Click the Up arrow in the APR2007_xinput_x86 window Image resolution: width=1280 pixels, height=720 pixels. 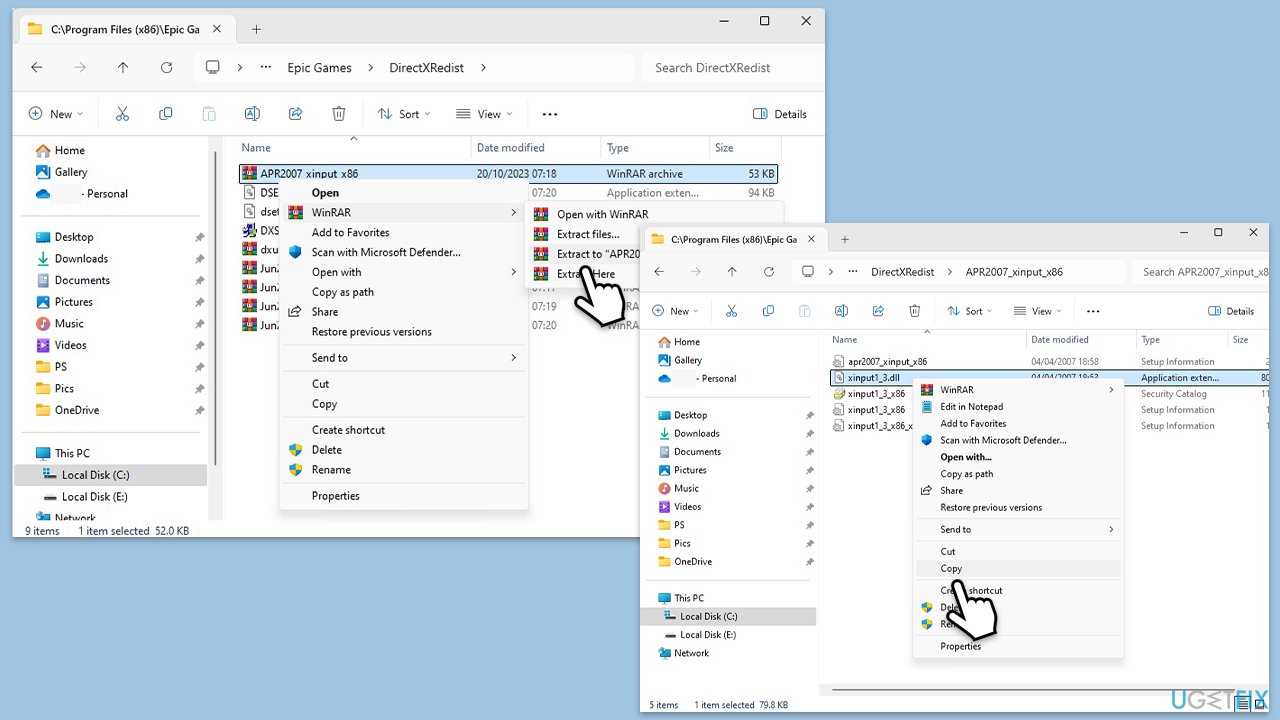[x=732, y=272]
